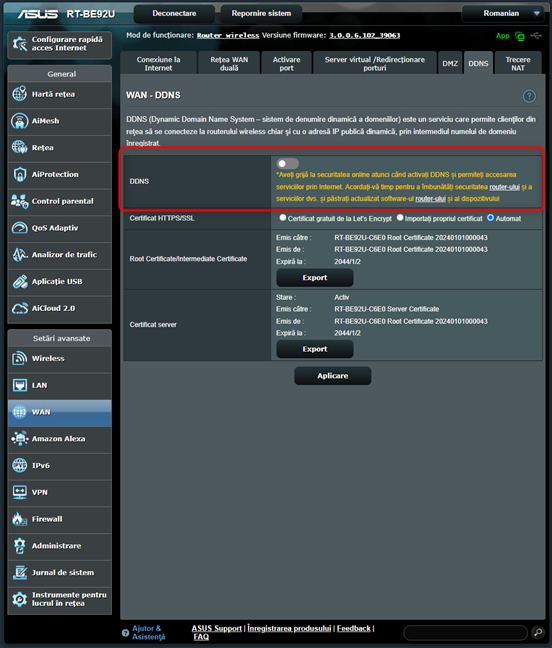Choose import your own certificate radio button
Screen dimensions: 552x648
[x=400, y=217]
